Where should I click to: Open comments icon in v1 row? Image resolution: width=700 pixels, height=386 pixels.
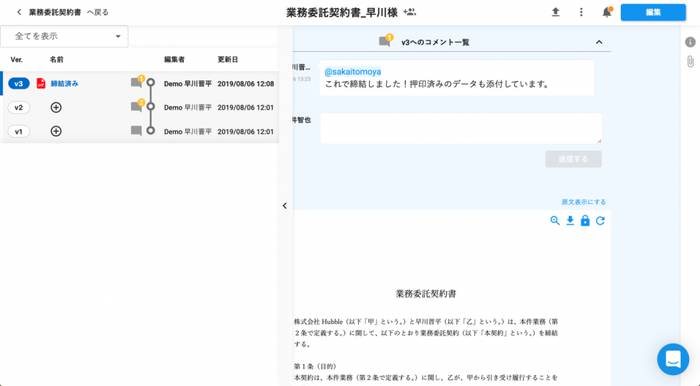[x=136, y=131]
